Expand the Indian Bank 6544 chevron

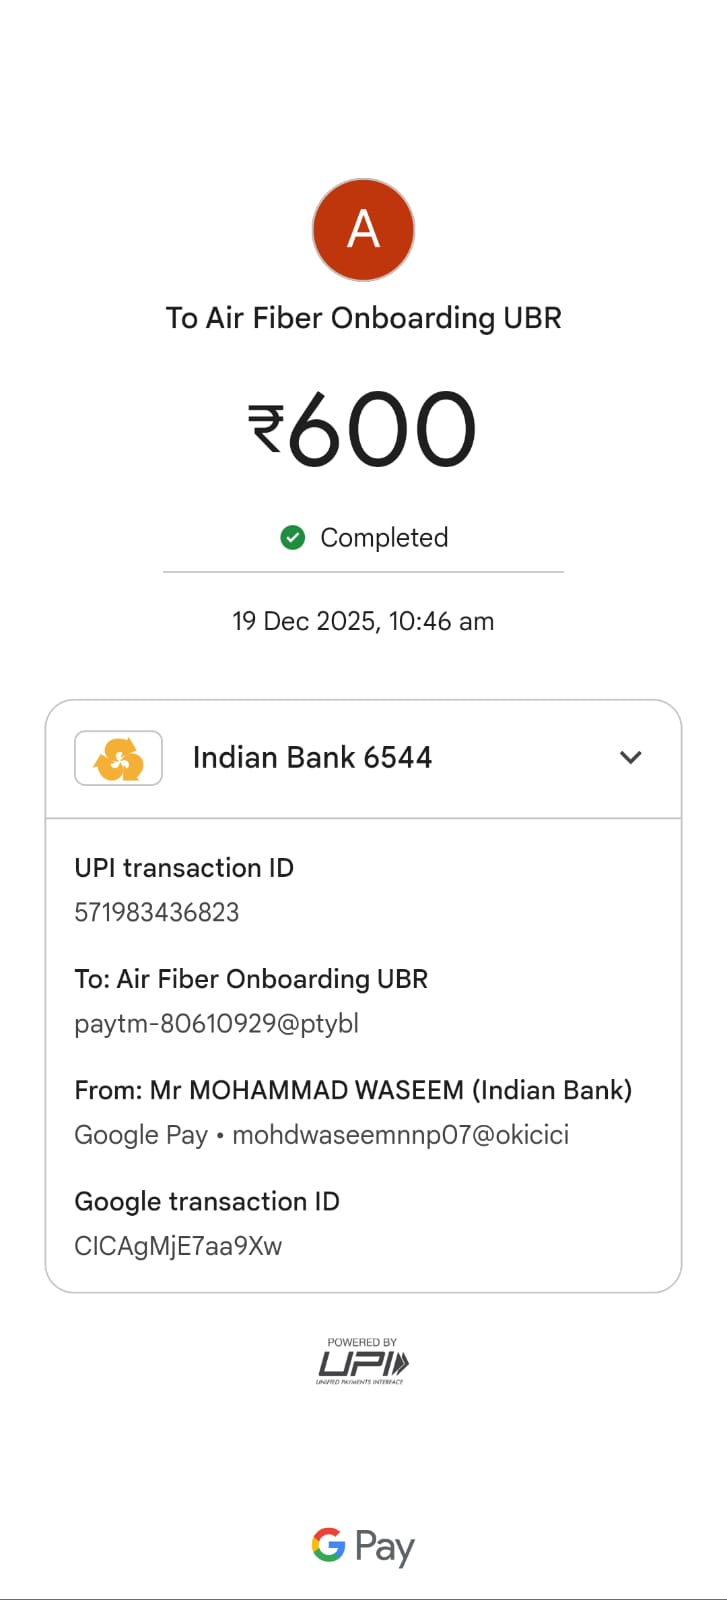click(x=630, y=757)
